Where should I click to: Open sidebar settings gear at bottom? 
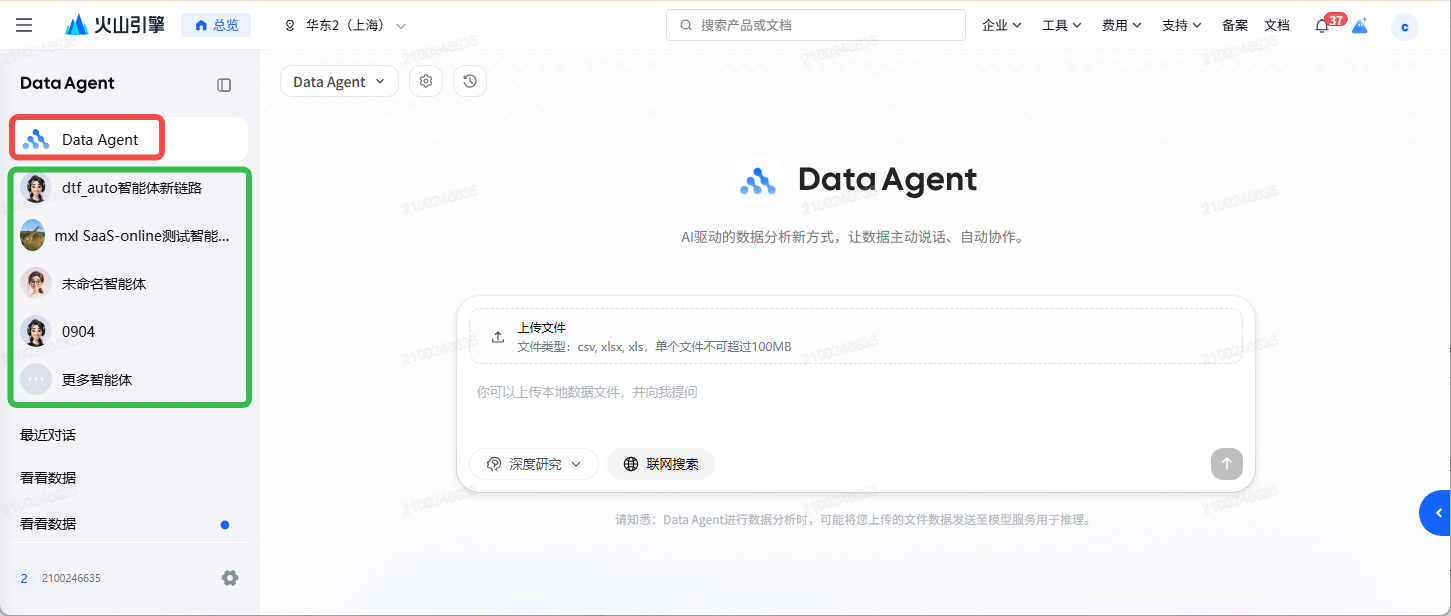230,578
